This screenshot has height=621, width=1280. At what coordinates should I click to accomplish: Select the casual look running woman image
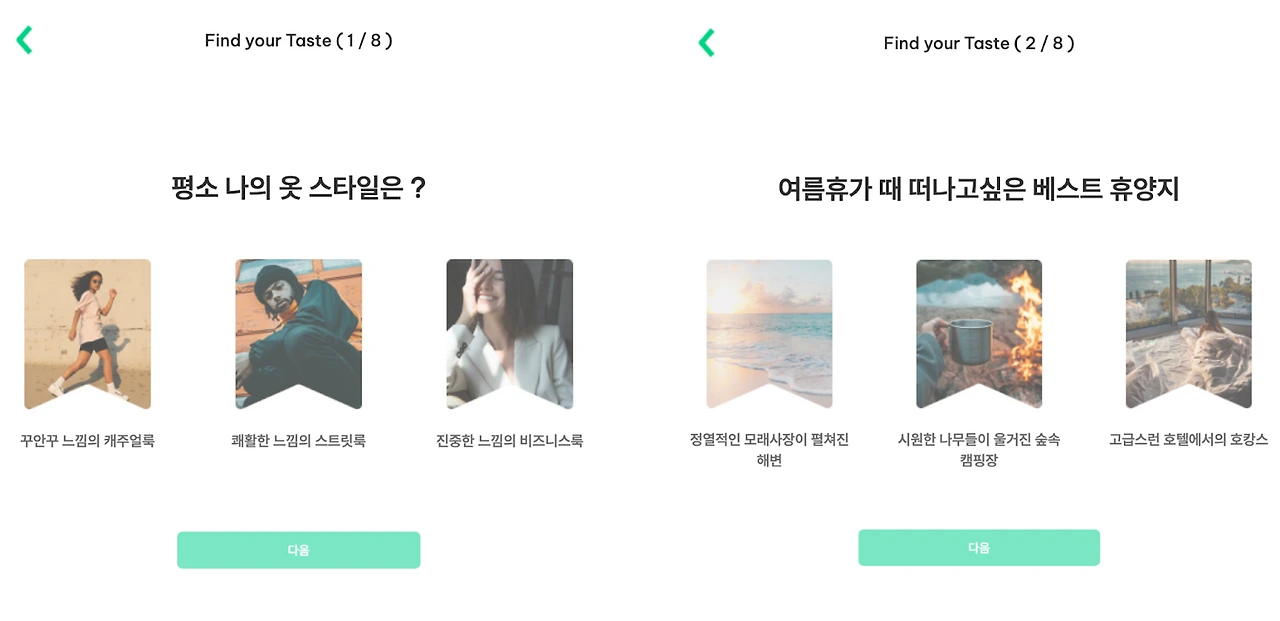(88, 334)
